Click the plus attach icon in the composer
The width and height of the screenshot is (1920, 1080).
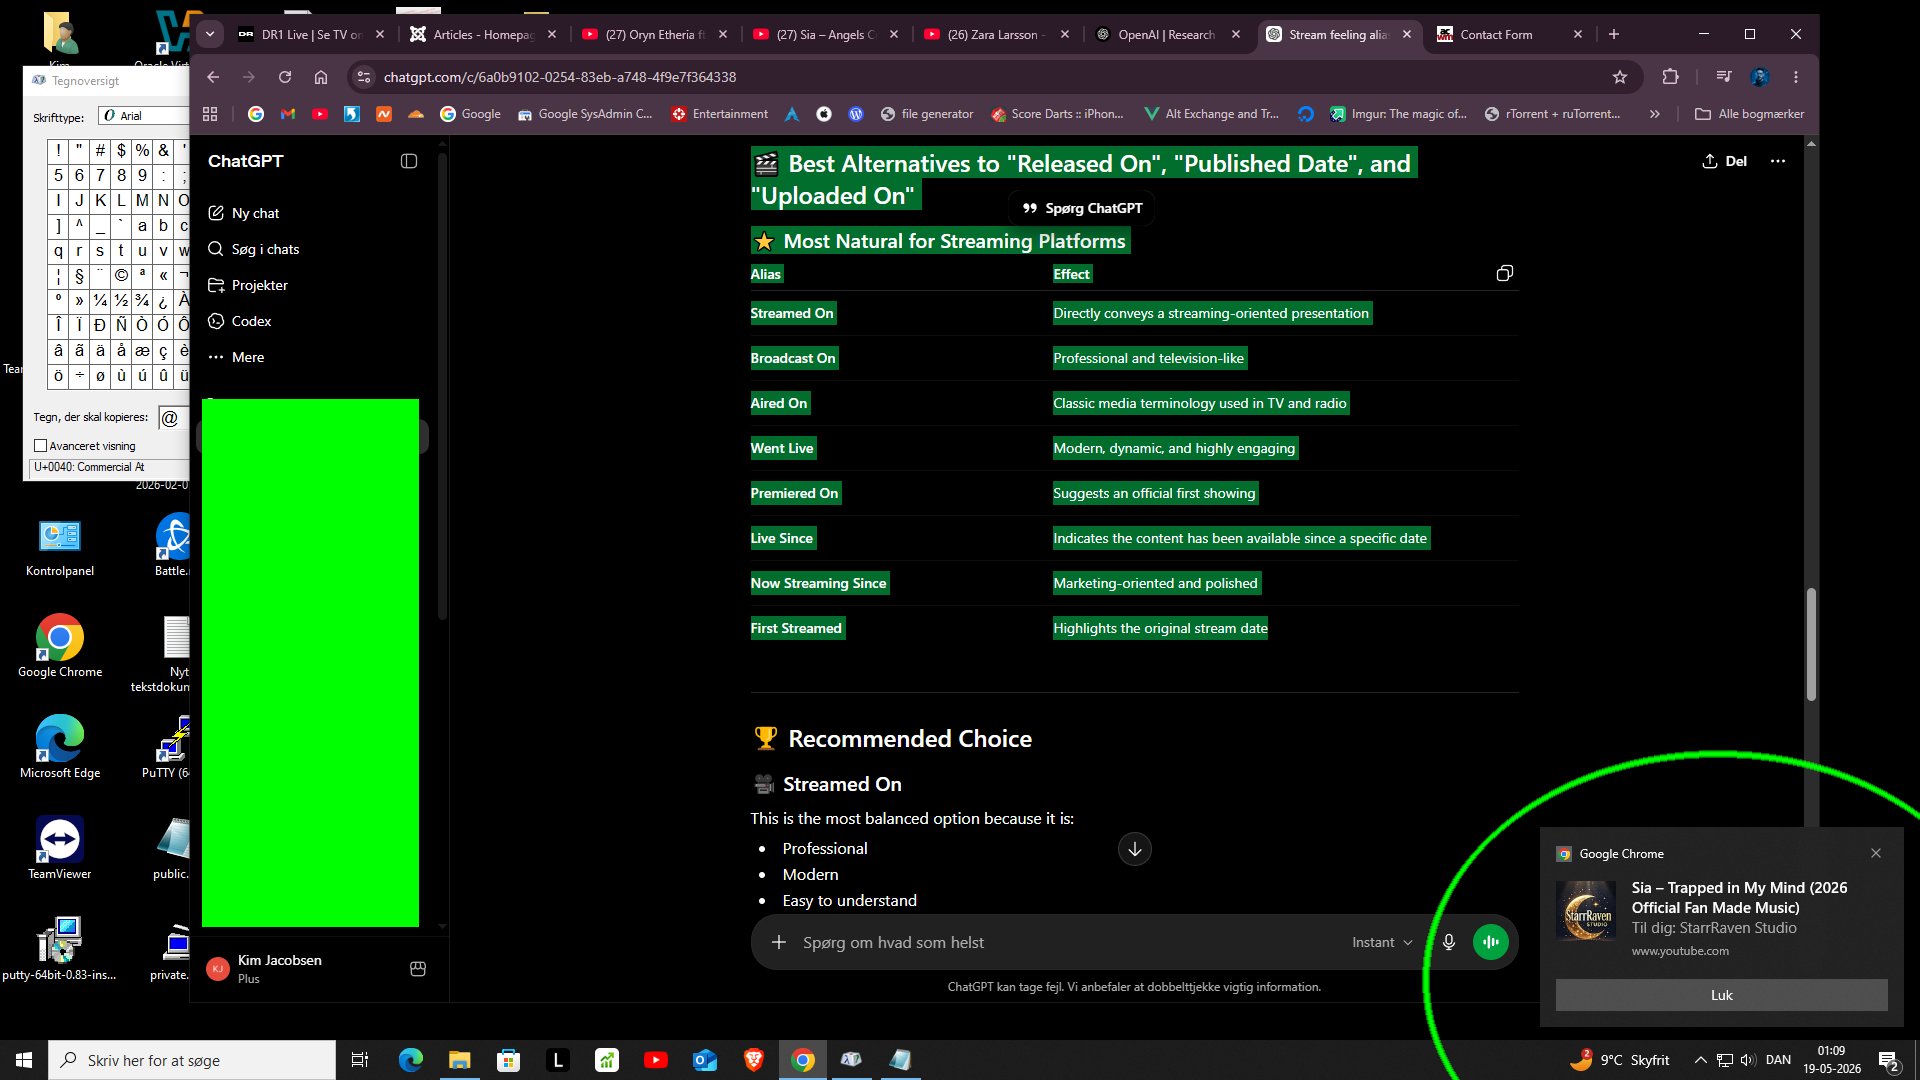(778, 942)
